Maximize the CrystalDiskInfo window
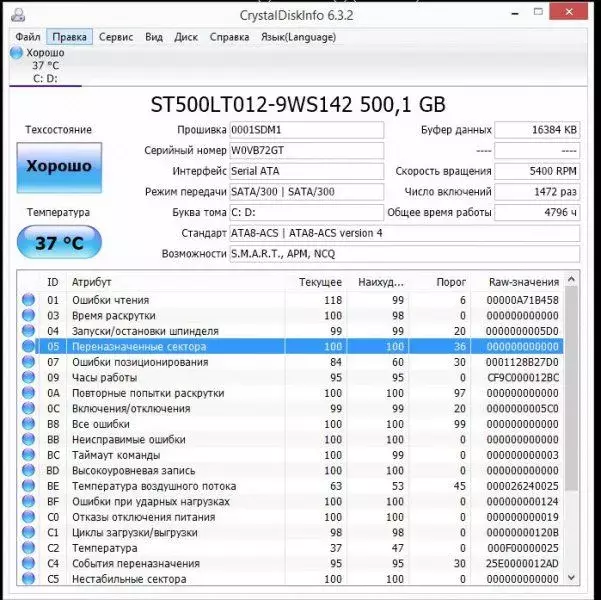The image size is (601, 600). (x=539, y=12)
